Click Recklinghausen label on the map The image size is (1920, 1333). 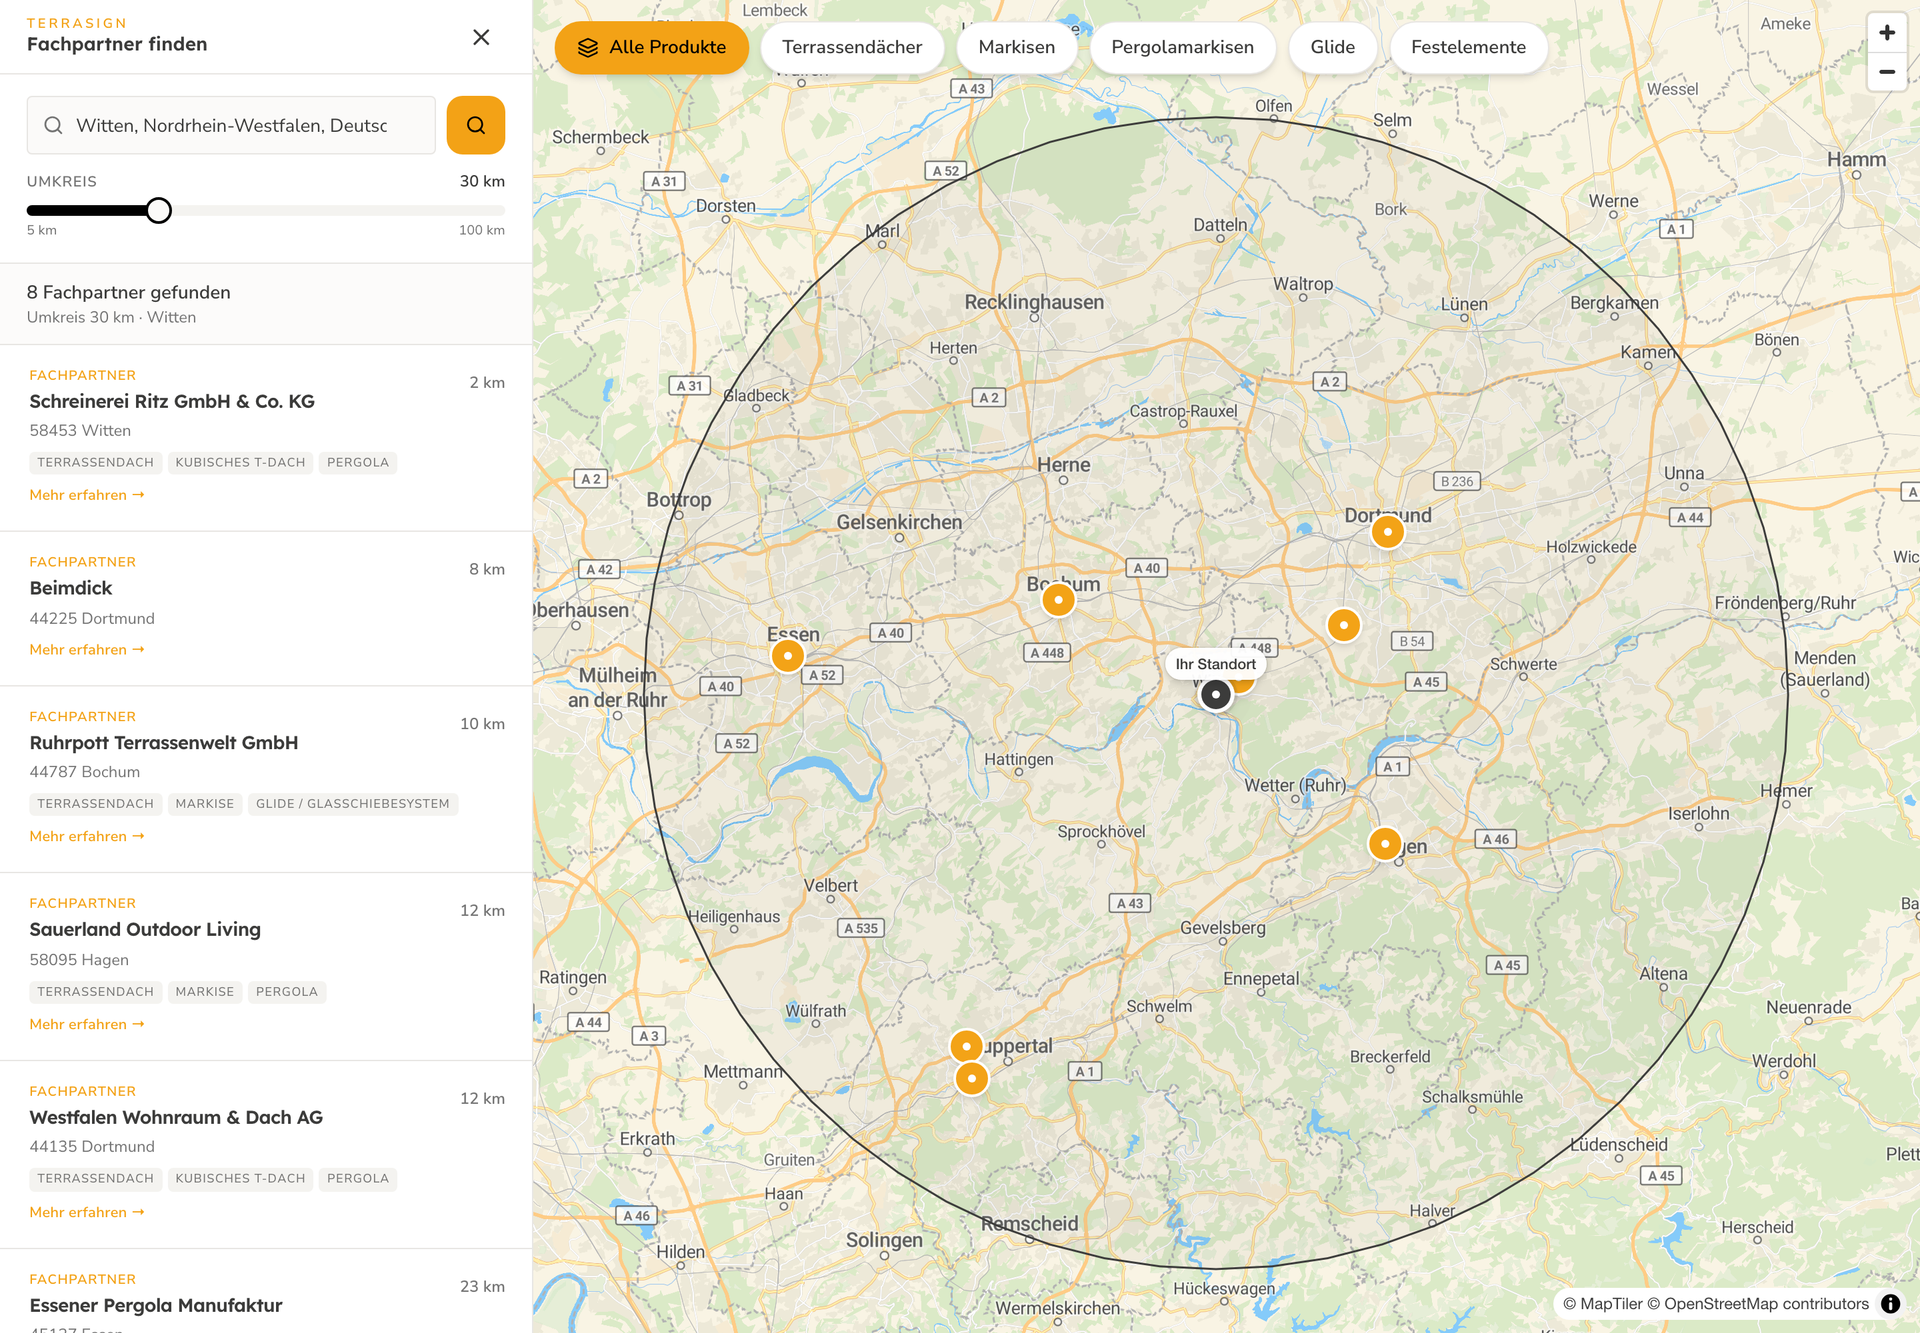click(x=1034, y=302)
